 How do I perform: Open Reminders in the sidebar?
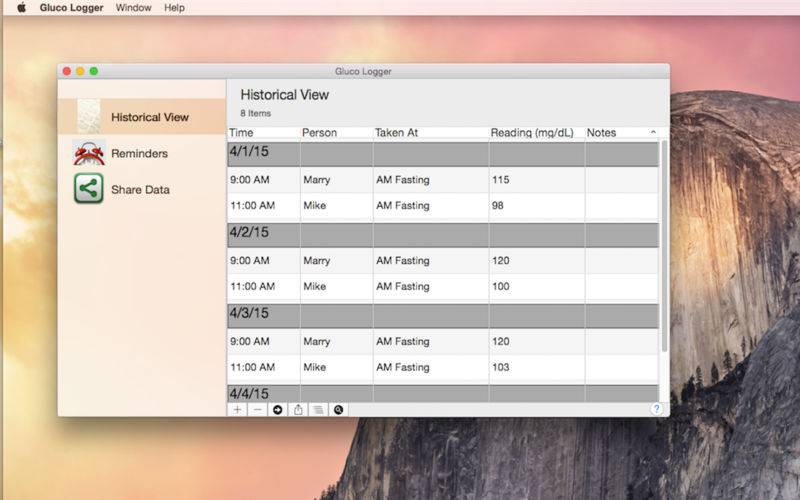[x=142, y=153]
